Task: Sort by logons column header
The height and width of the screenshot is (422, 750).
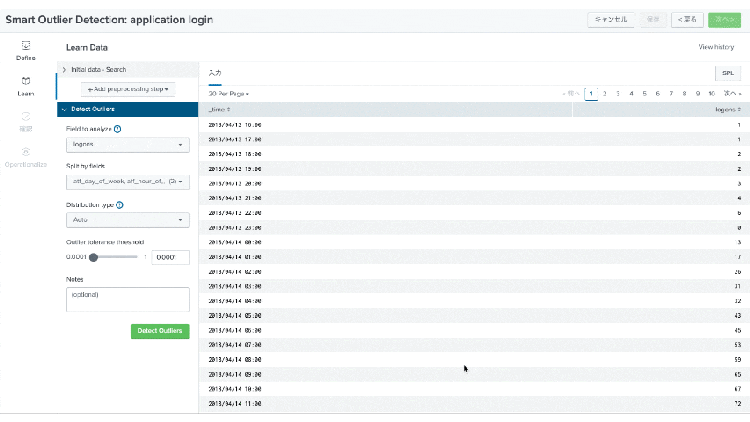Action: (x=728, y=110)
